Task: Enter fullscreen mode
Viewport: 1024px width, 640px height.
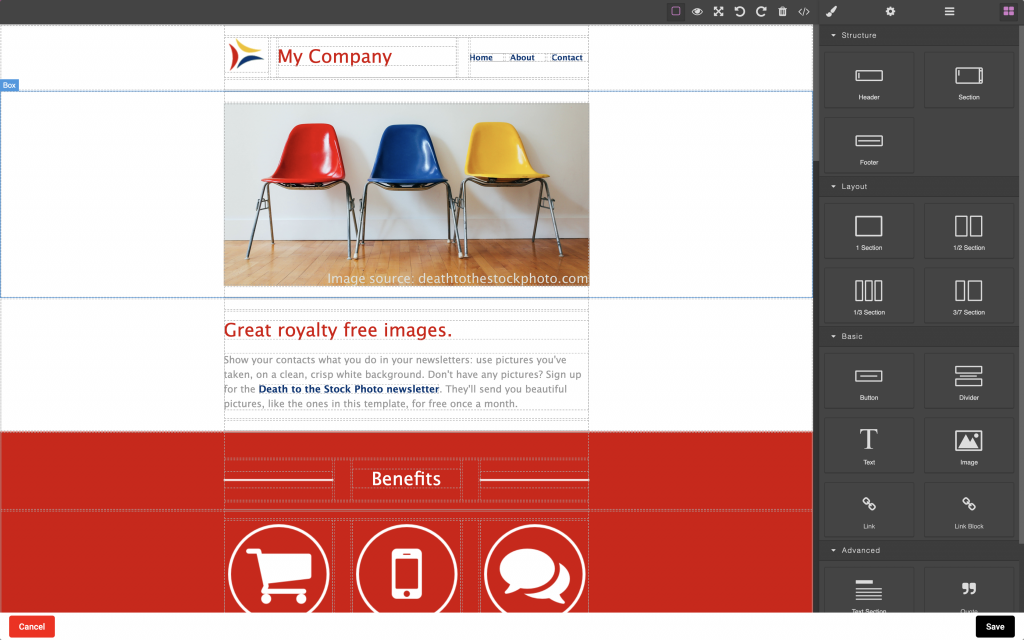Action: click(x=718, y=11)
